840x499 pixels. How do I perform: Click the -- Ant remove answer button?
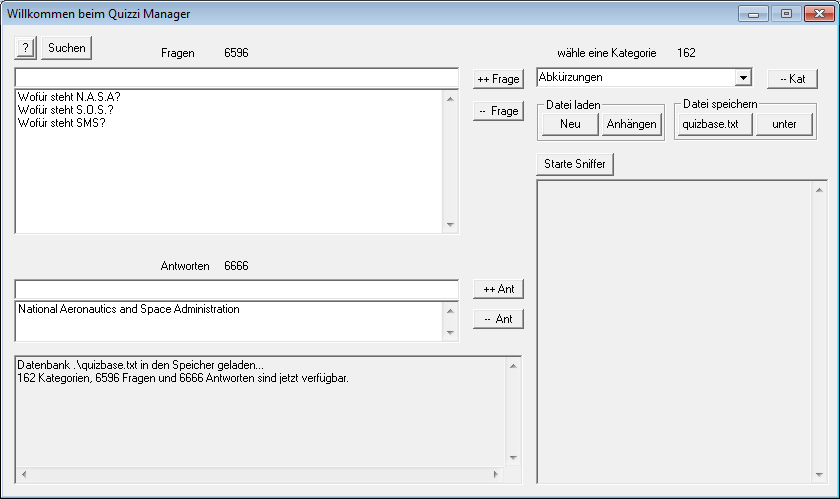click(498, 319)
